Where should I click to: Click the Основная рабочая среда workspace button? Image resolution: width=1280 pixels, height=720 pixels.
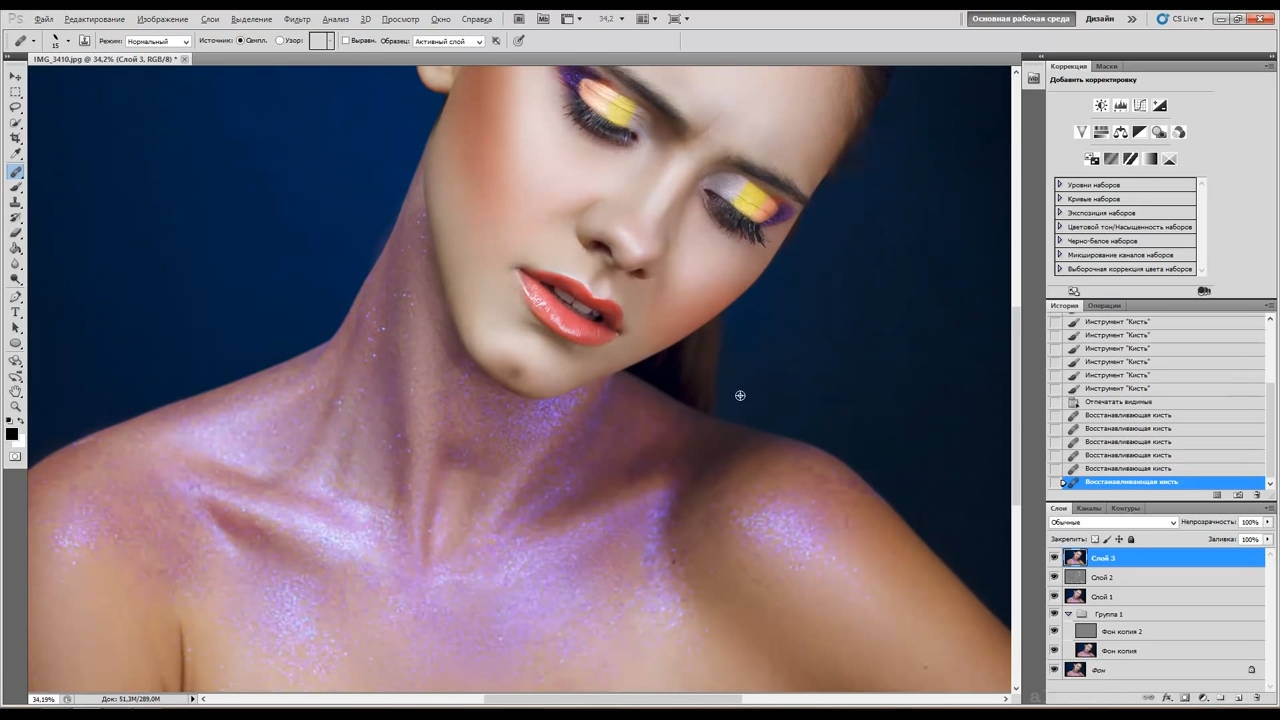1021,19
